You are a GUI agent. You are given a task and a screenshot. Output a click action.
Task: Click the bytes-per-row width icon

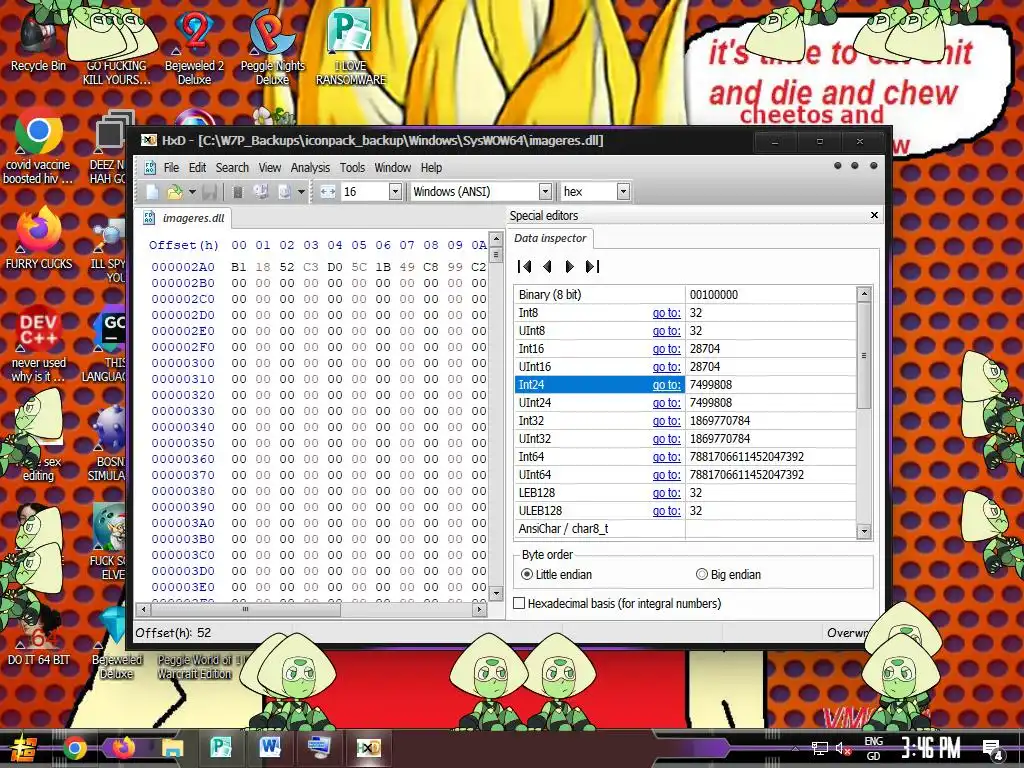click(328, 192)
